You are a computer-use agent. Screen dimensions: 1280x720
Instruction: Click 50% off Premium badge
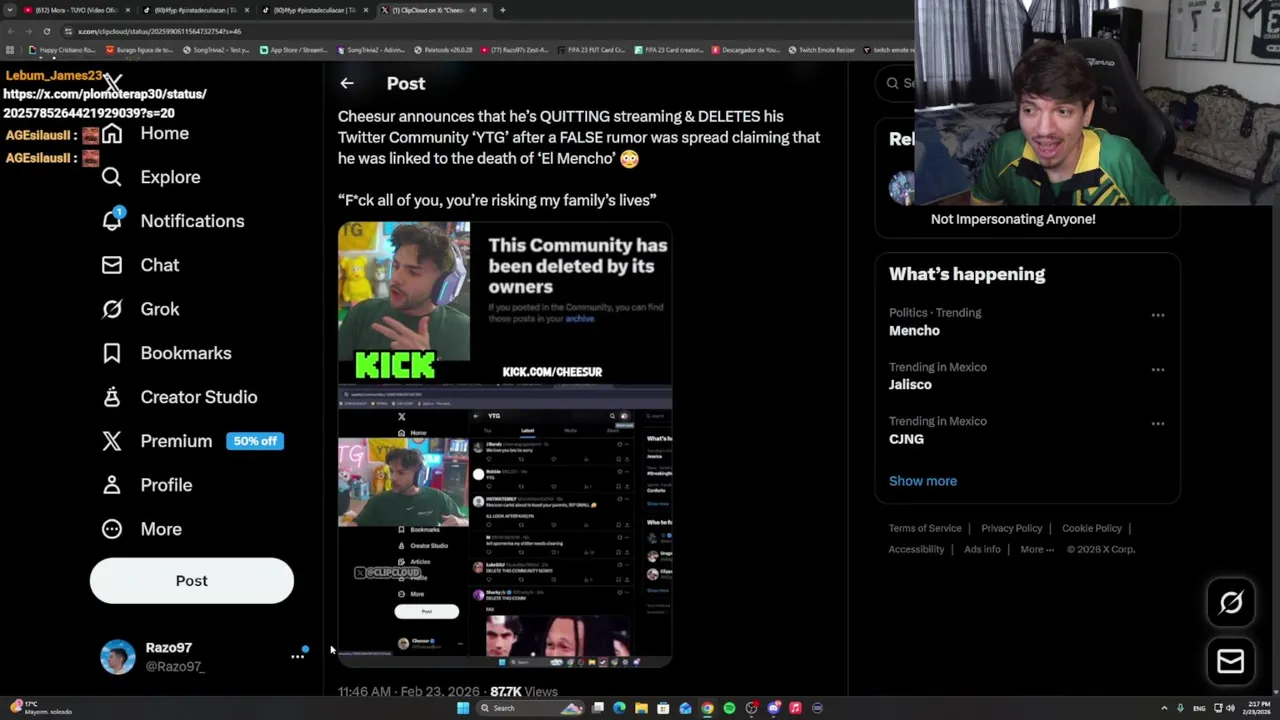click(x=255, y=441)
